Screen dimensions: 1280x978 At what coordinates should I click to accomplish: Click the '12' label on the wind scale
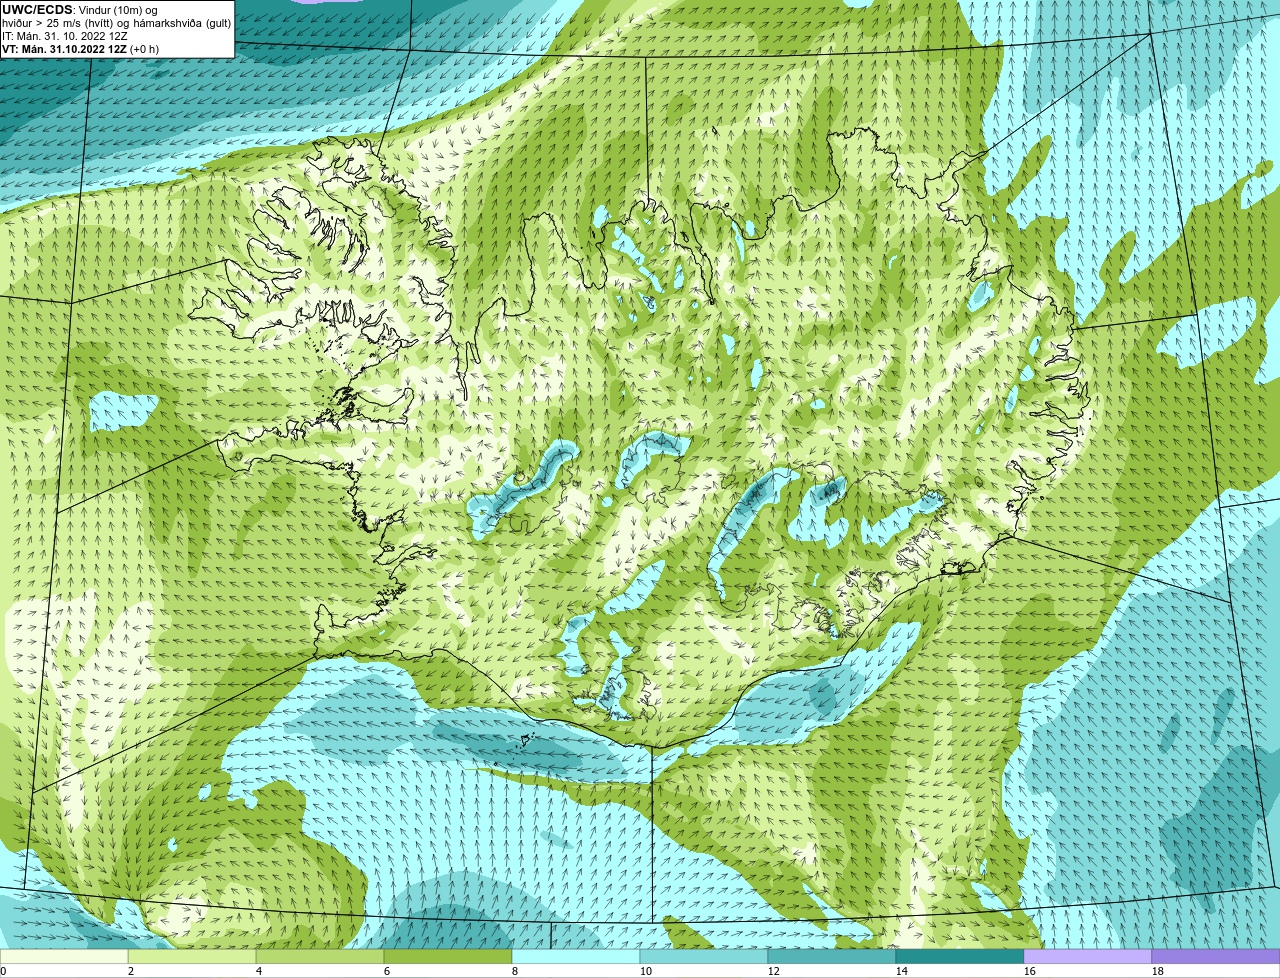point(774,971)
